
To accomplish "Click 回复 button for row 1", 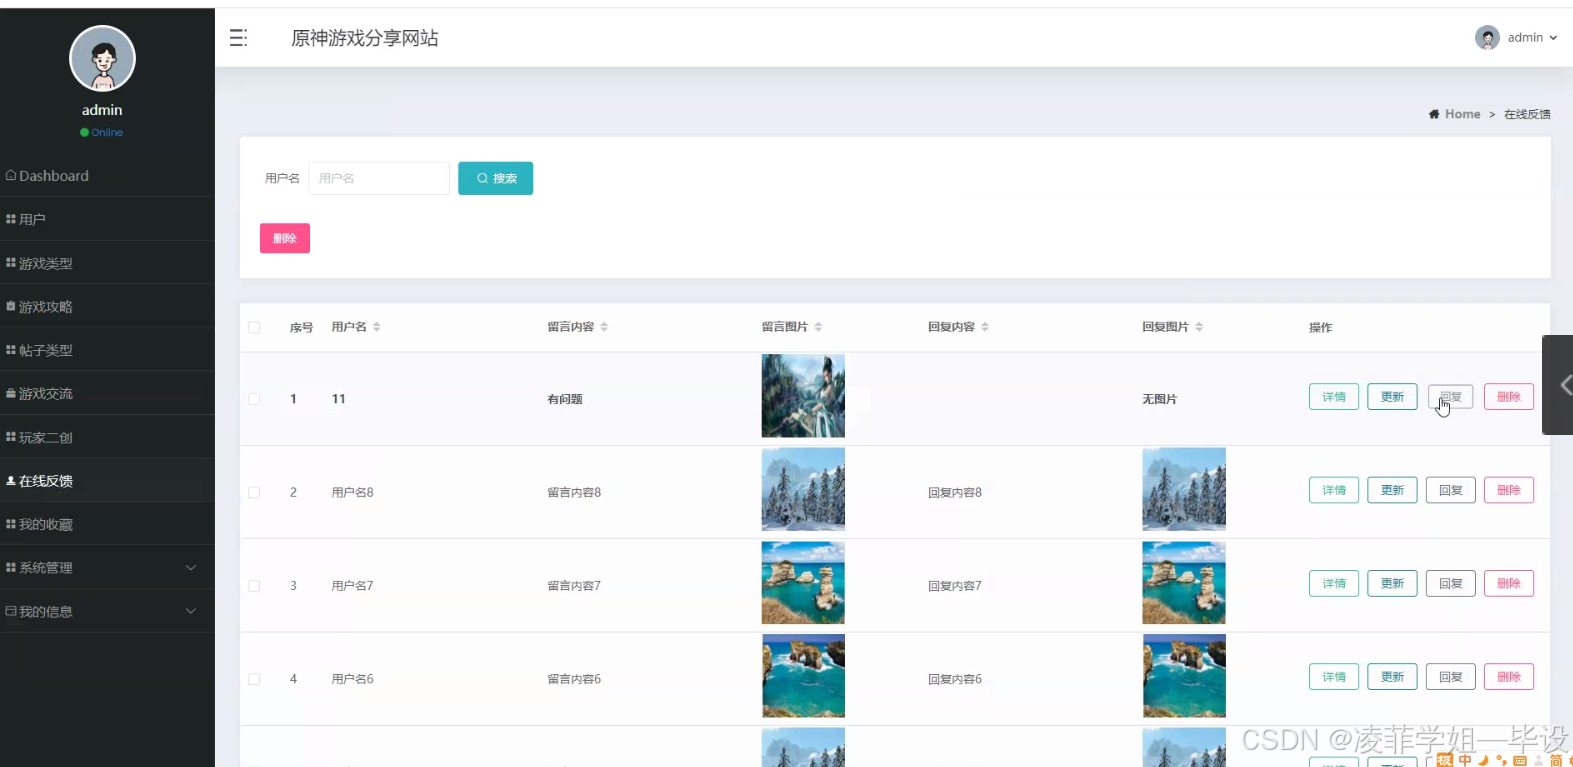I will [1451, 397].
